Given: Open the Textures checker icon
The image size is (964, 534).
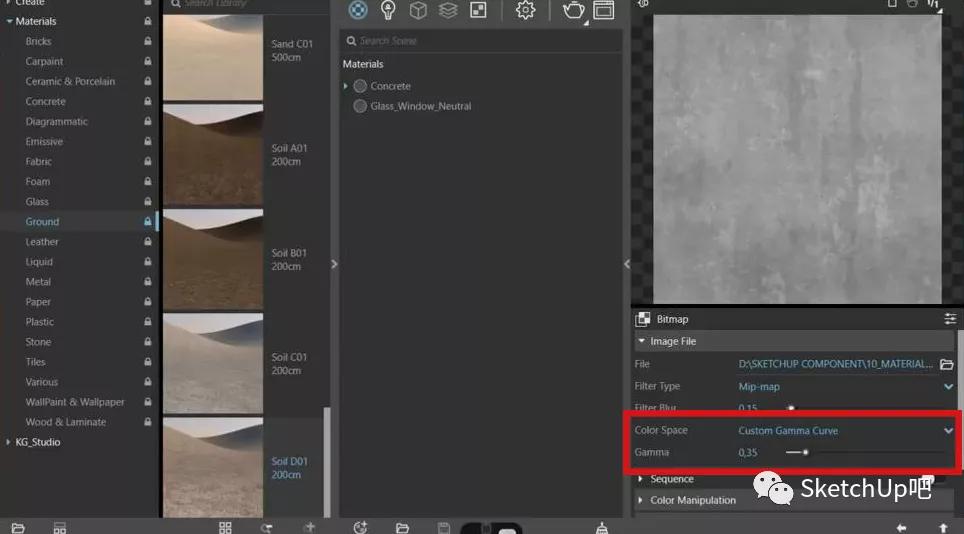Looking at the screenshot, I should pyautogui.click(x=478, y=10).
